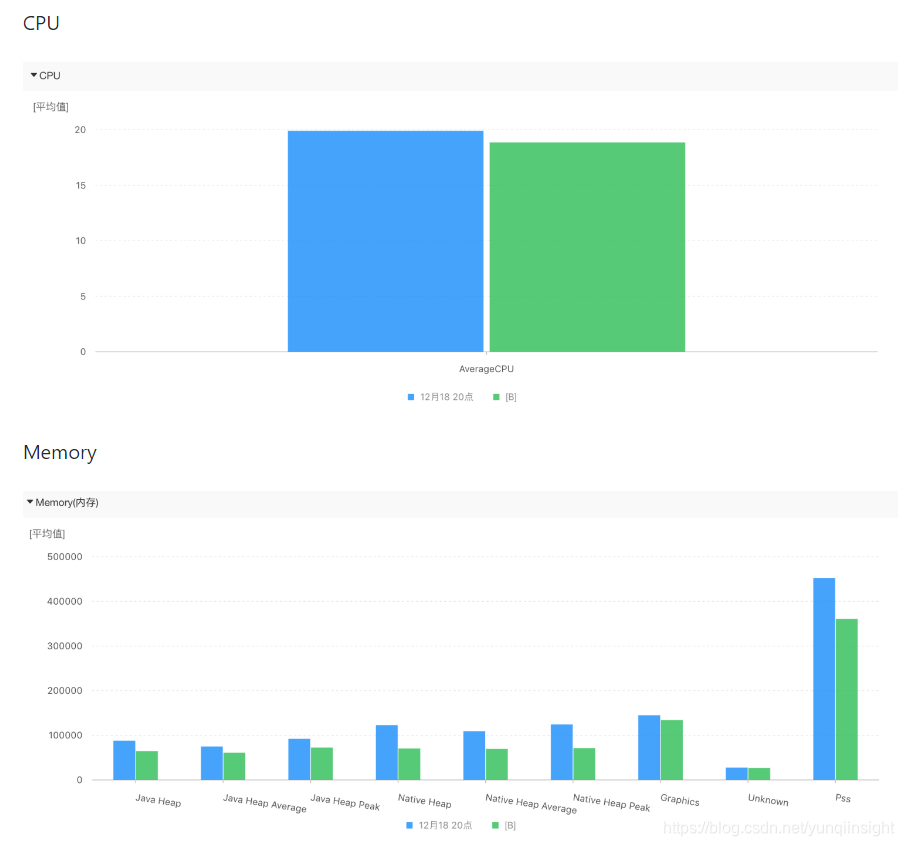Click the green Graphics bar
904x846 pixels.
(672, 750)
